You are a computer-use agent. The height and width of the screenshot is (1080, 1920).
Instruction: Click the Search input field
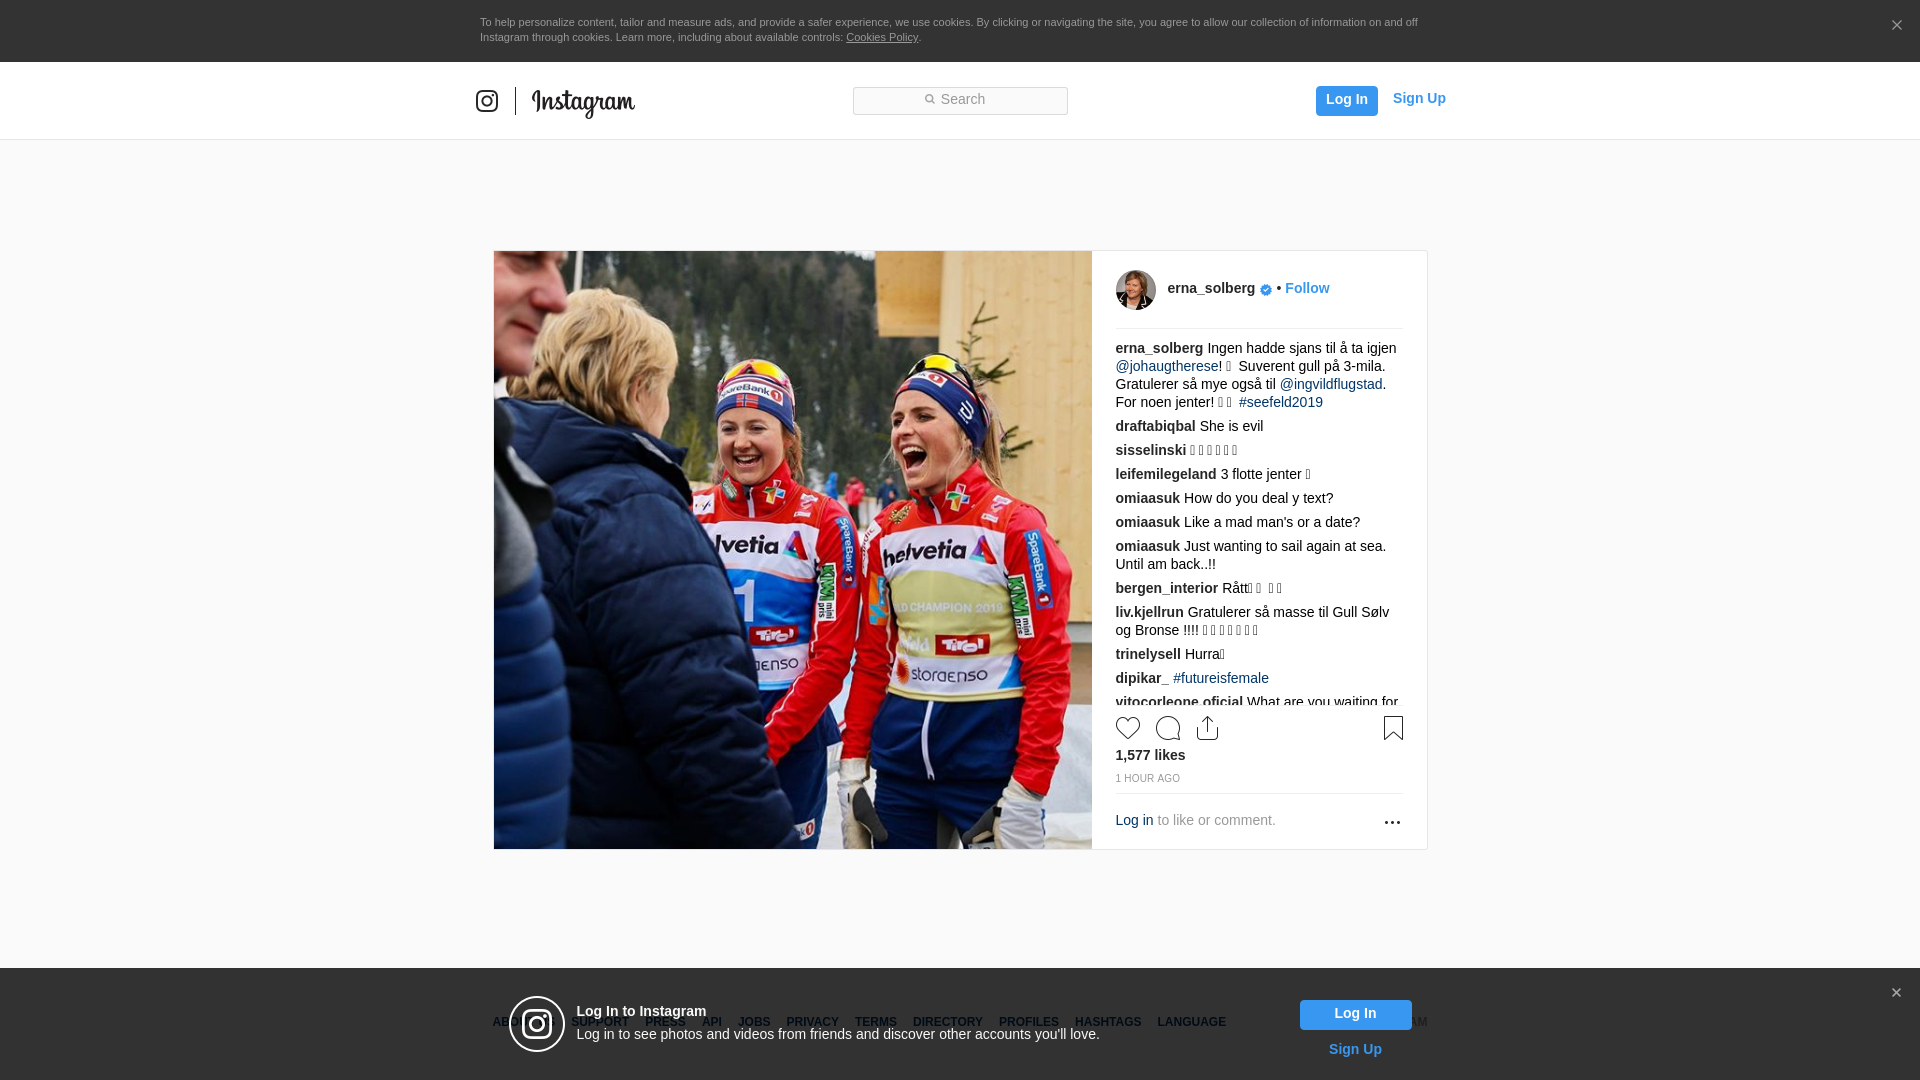pyautogui.click(x=960, y=100)
